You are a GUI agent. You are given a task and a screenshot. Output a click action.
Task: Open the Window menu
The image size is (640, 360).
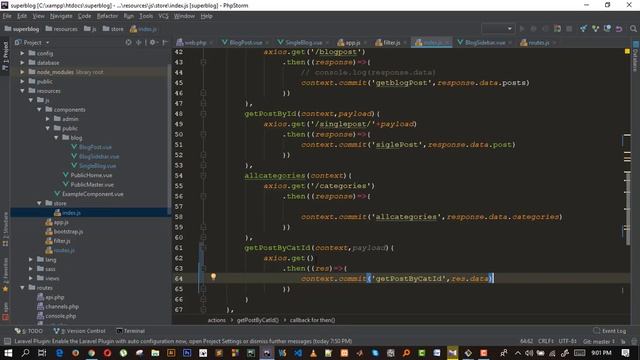coord(184,16)
